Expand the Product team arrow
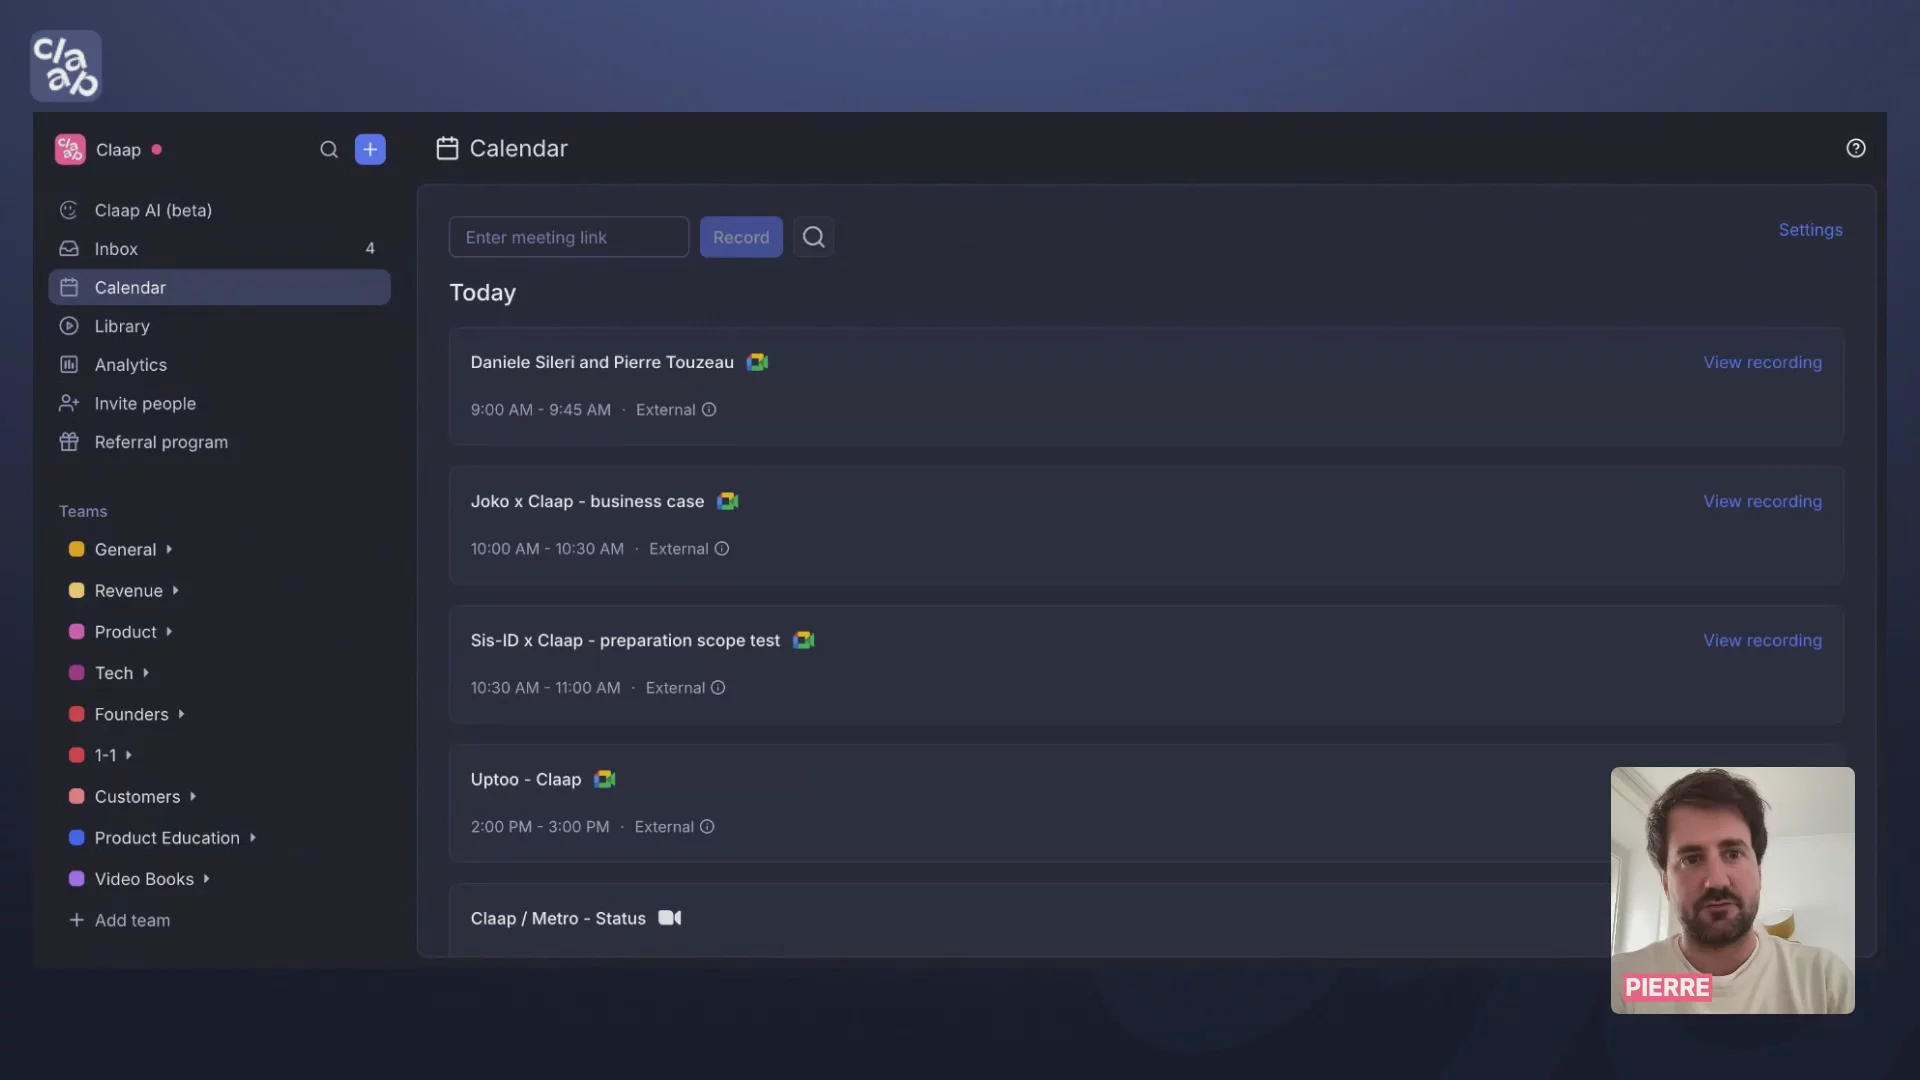 pos(169,632)
